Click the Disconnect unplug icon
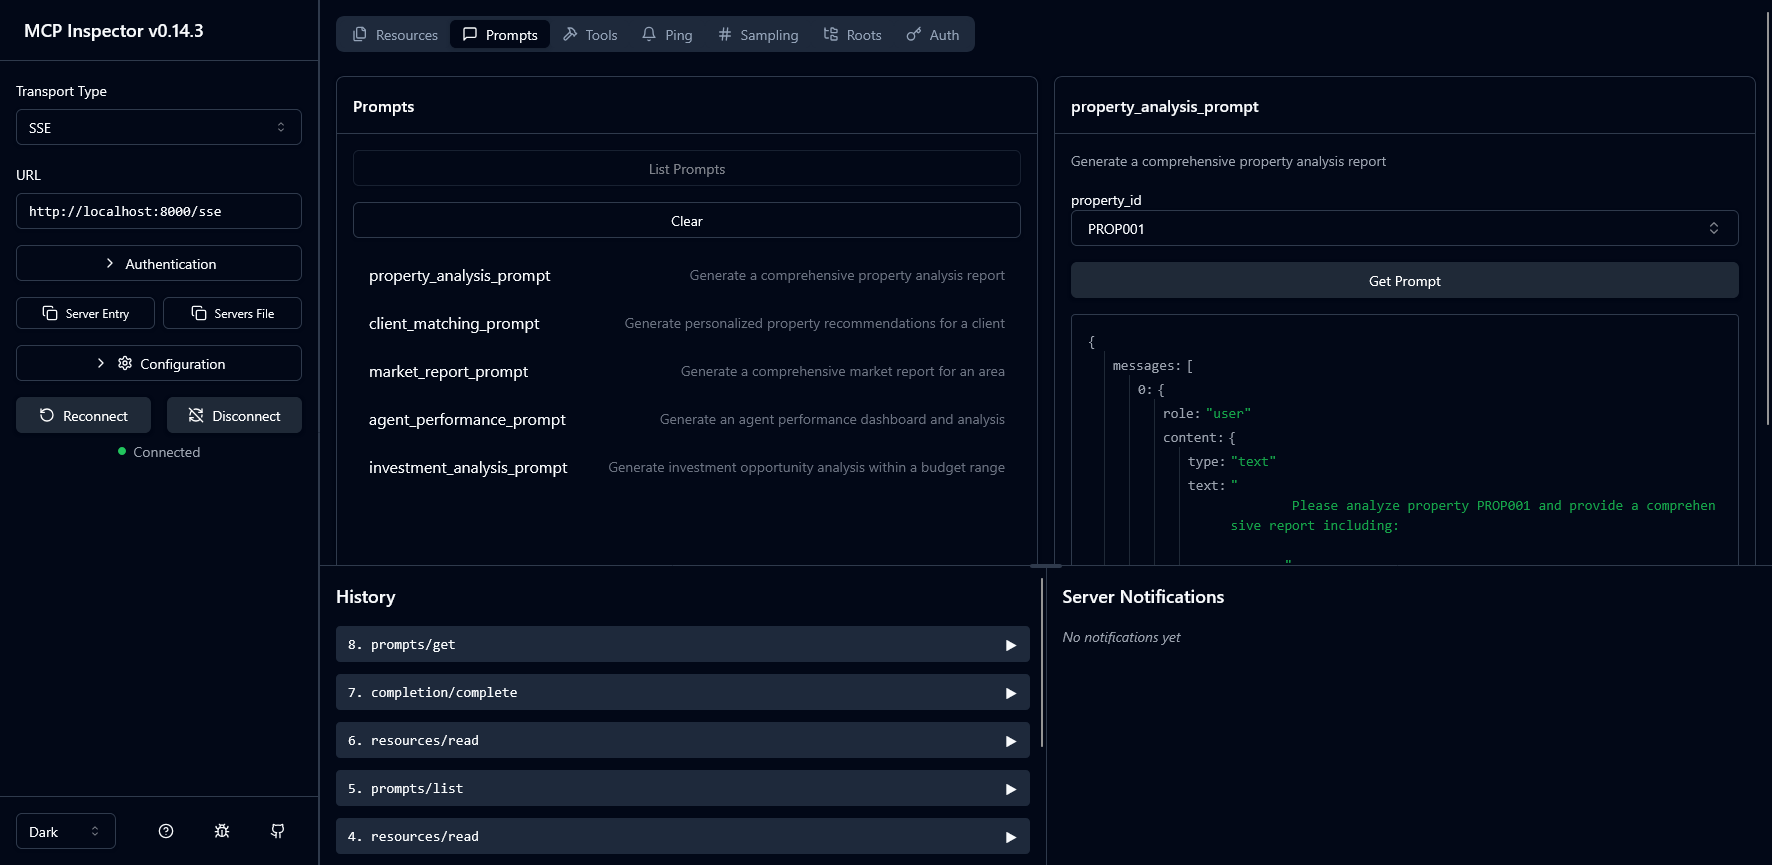1772x865 pixels. point(196,415)
